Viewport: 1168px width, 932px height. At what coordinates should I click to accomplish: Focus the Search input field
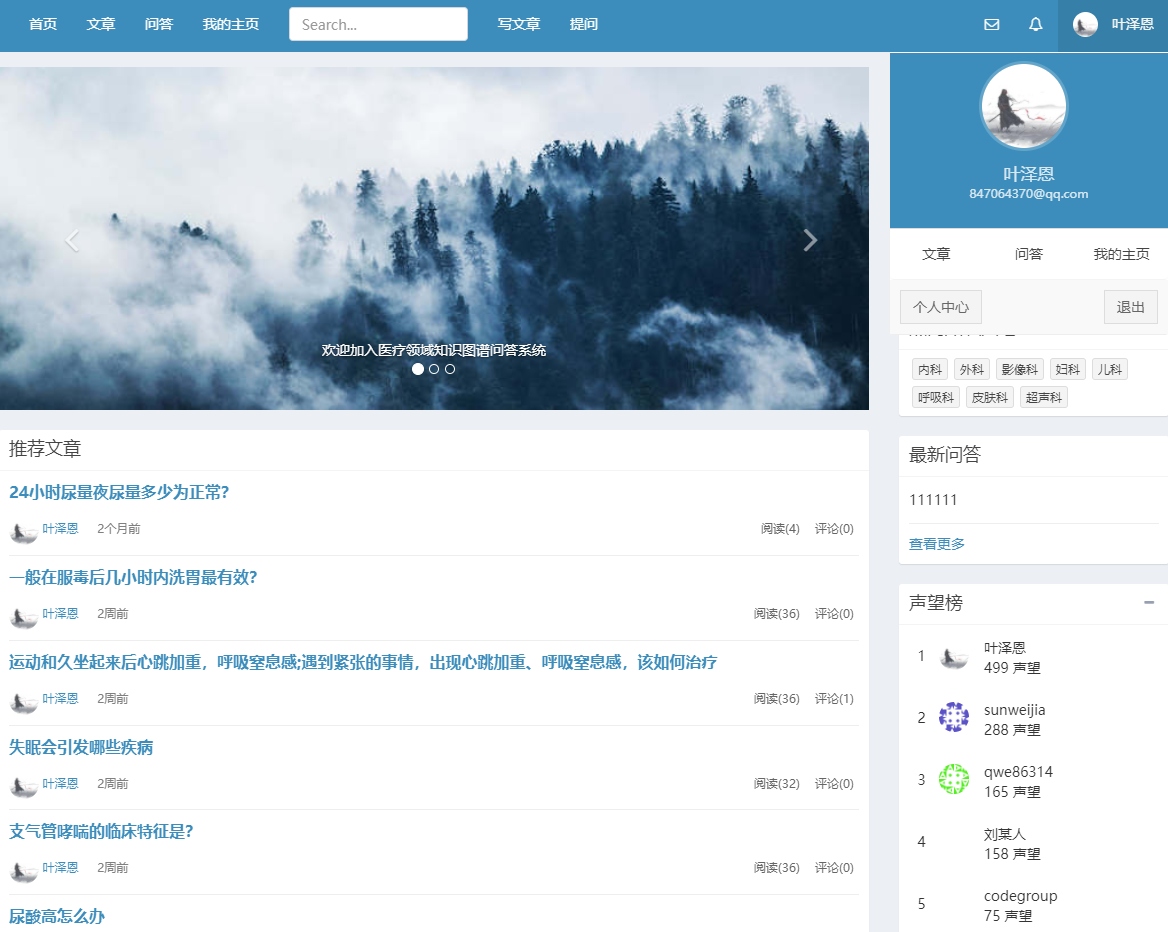point(378,25)
